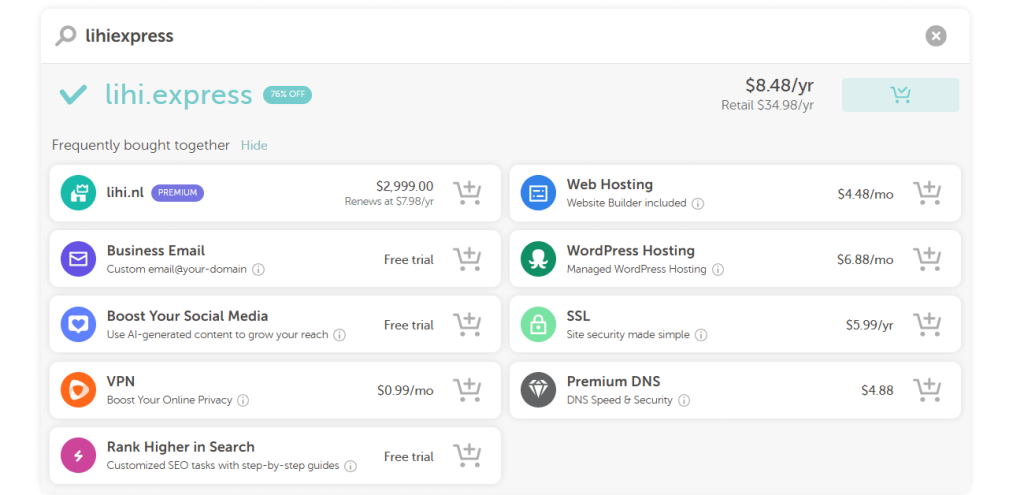
Task: Show info for Managed WordPress Hosting
Action: point(718,270)
